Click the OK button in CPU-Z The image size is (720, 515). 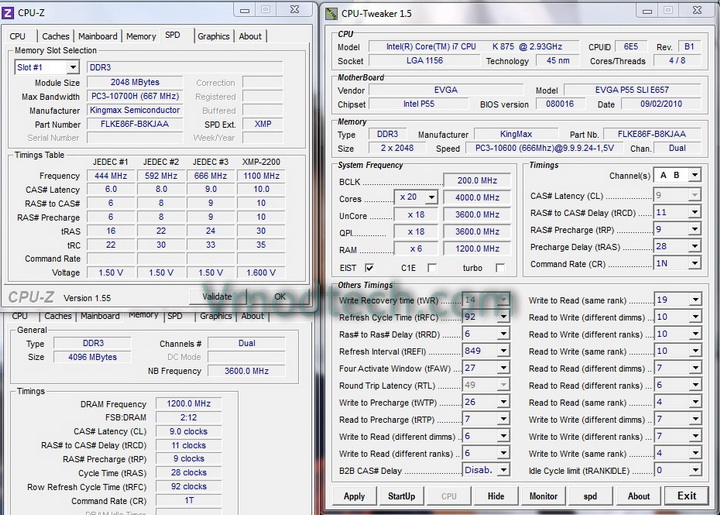tap(280, 297)
